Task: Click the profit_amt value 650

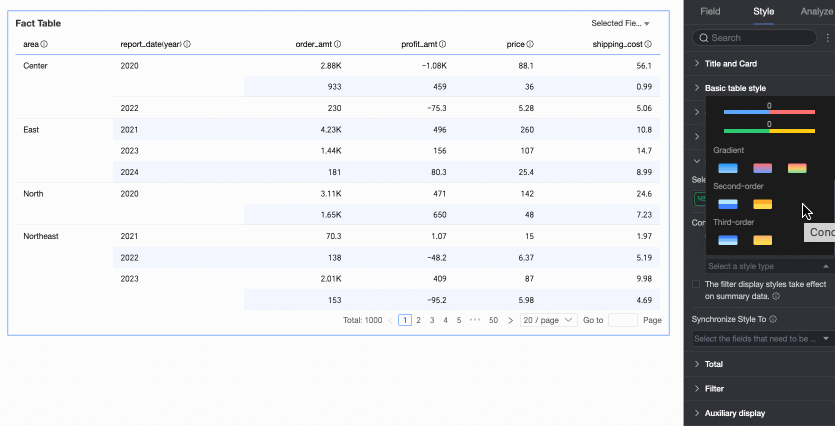Action: coord(440,215)
